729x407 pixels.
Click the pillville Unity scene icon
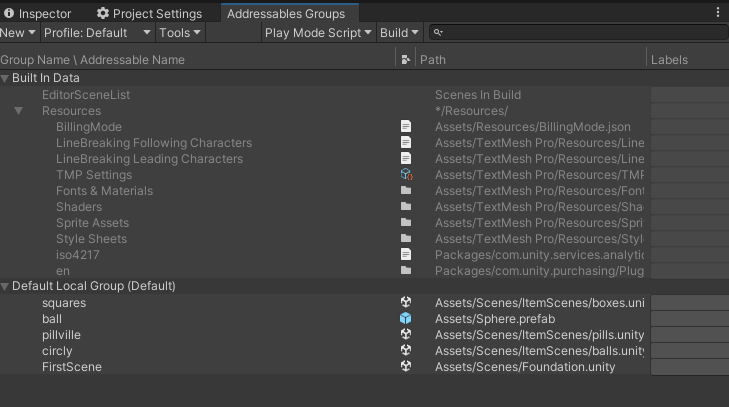point(406,334)
